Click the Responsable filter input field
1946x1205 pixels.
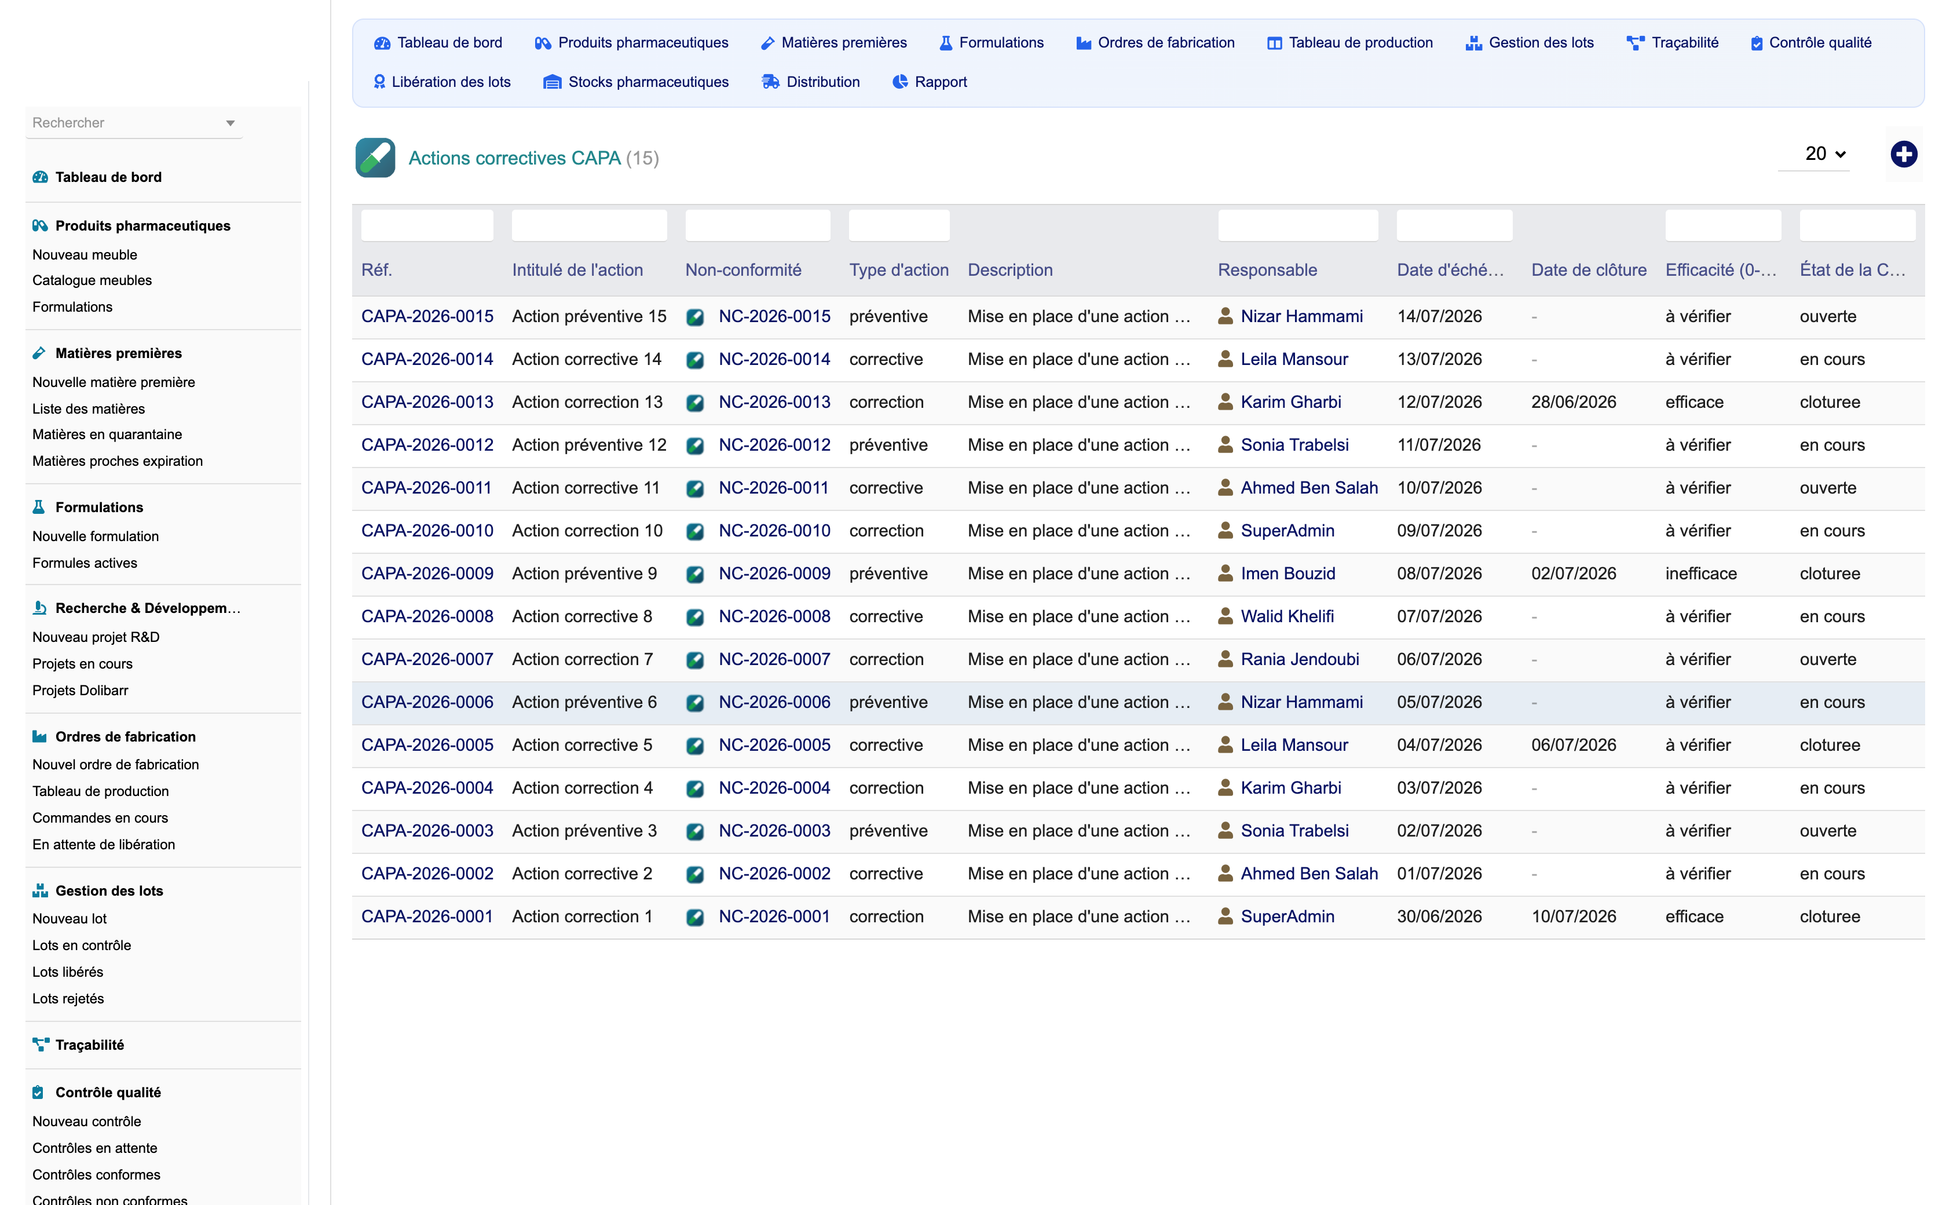pyautogui.click(x=1298, y=225)
